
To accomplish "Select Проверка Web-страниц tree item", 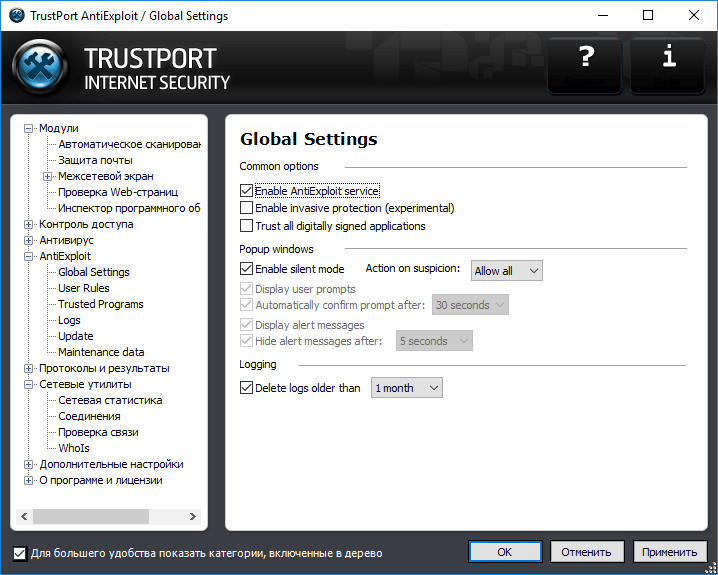I will point(118,192).
